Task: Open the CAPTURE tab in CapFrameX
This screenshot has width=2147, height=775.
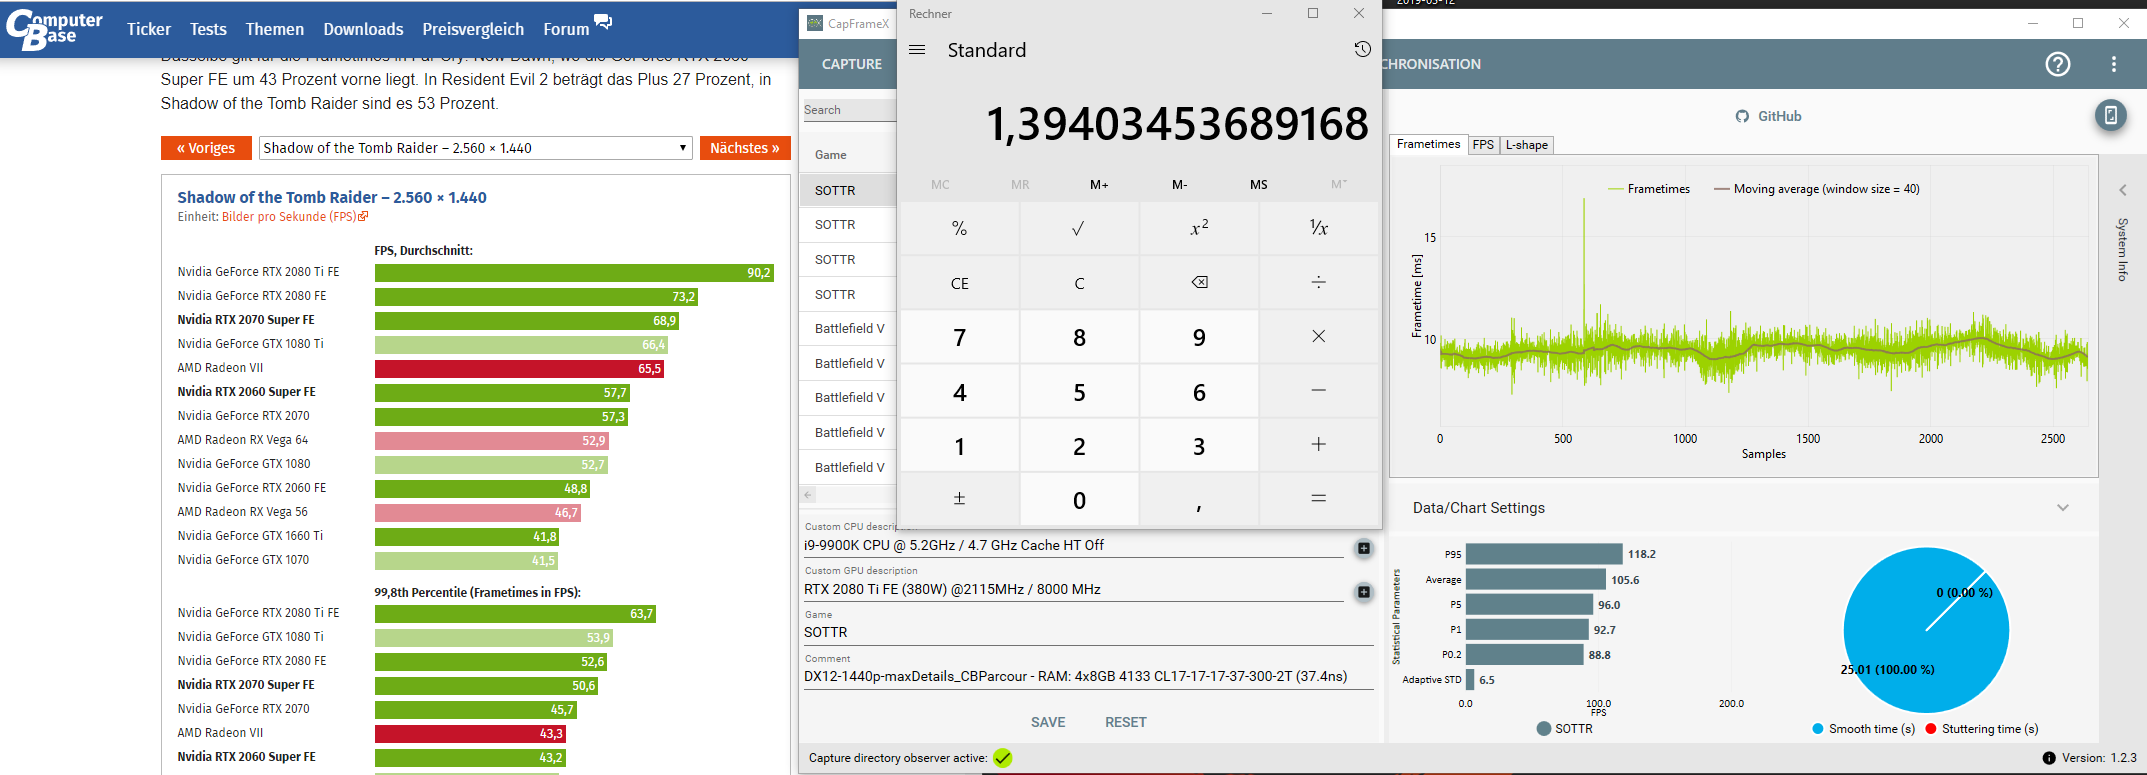Action: point(851,64)
